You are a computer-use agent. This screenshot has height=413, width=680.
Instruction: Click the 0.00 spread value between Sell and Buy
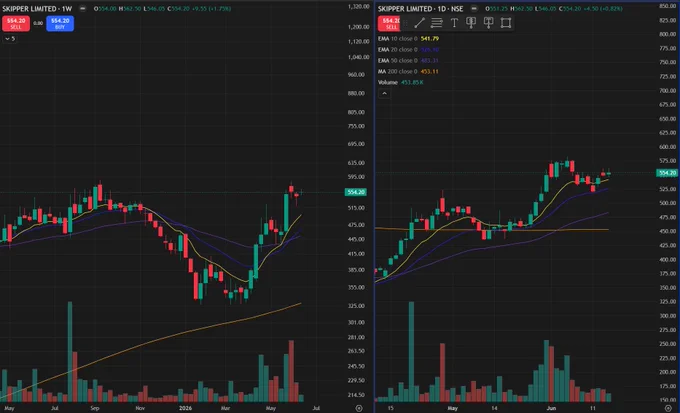pos(38,23)
